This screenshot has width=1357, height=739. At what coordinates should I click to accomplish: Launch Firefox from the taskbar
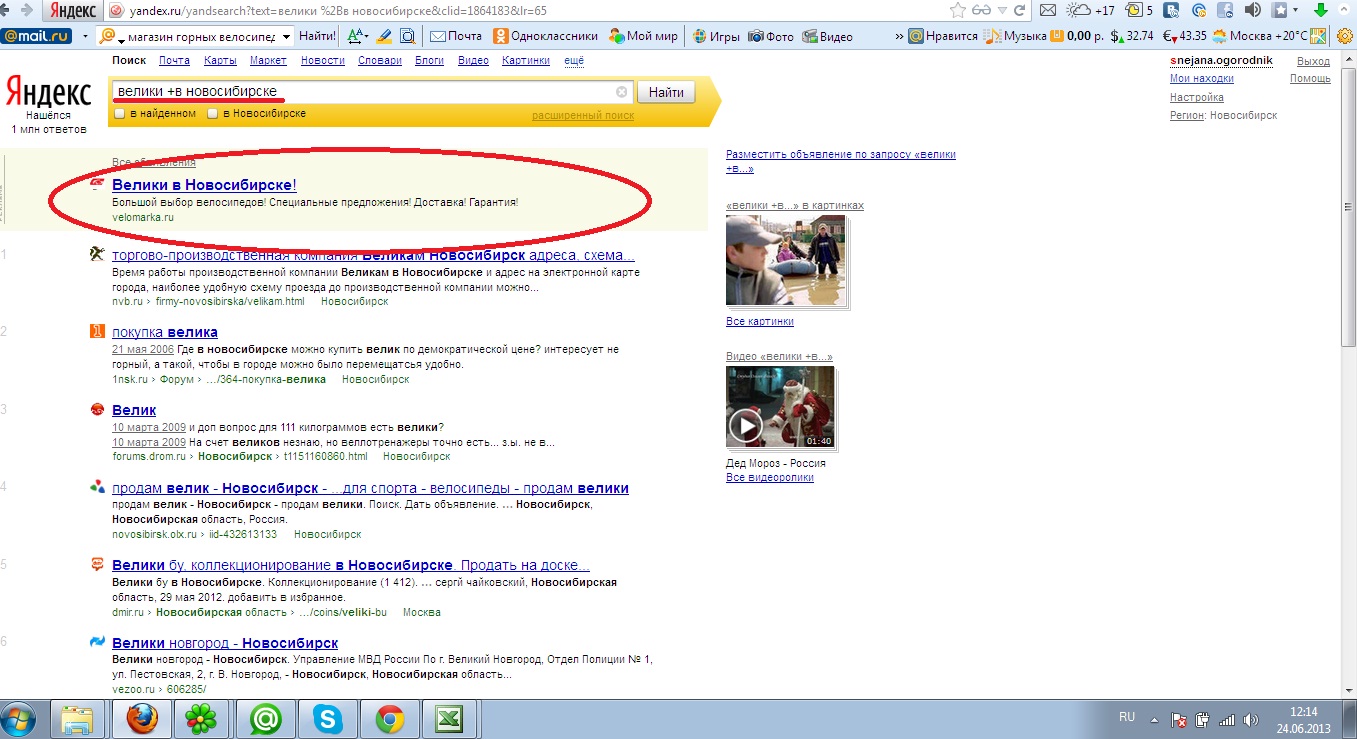click(x=141, y=718)
